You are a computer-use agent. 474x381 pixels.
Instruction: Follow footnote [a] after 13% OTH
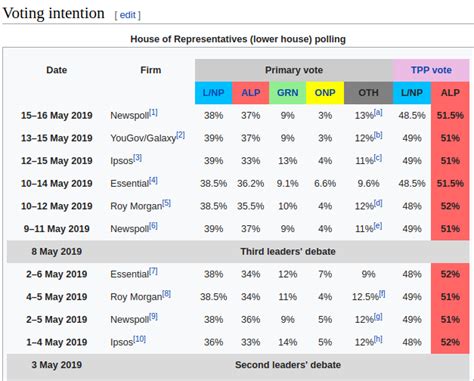378,113
